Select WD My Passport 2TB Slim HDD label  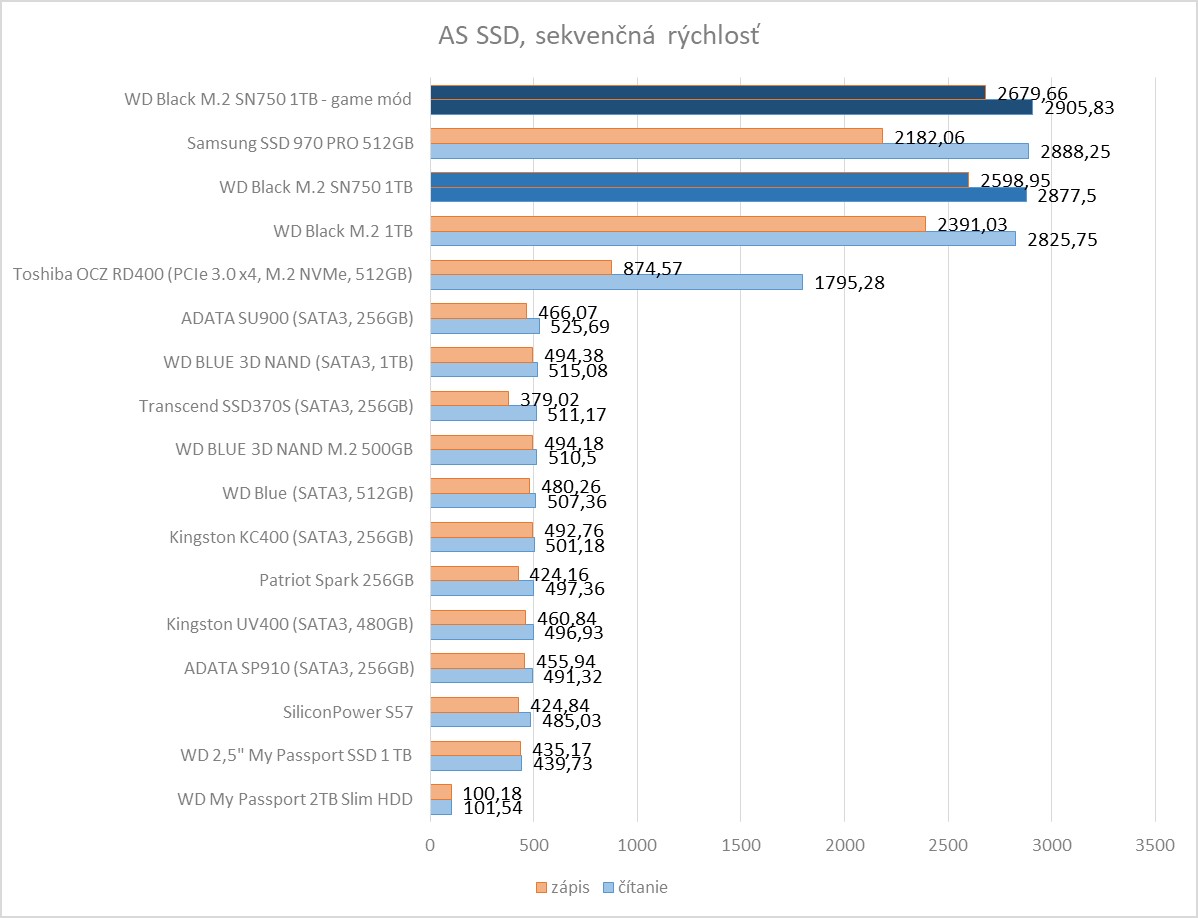coord(295,800)
